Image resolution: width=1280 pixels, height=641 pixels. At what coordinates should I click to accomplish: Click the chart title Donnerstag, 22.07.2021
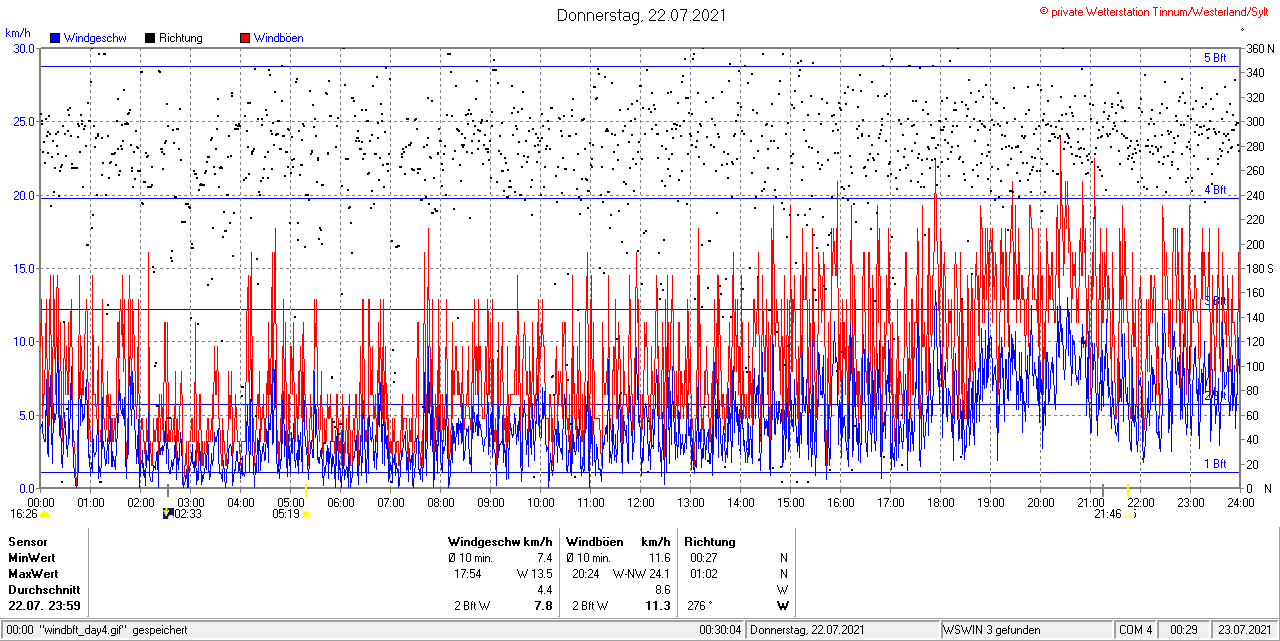[x=641, y=15]
